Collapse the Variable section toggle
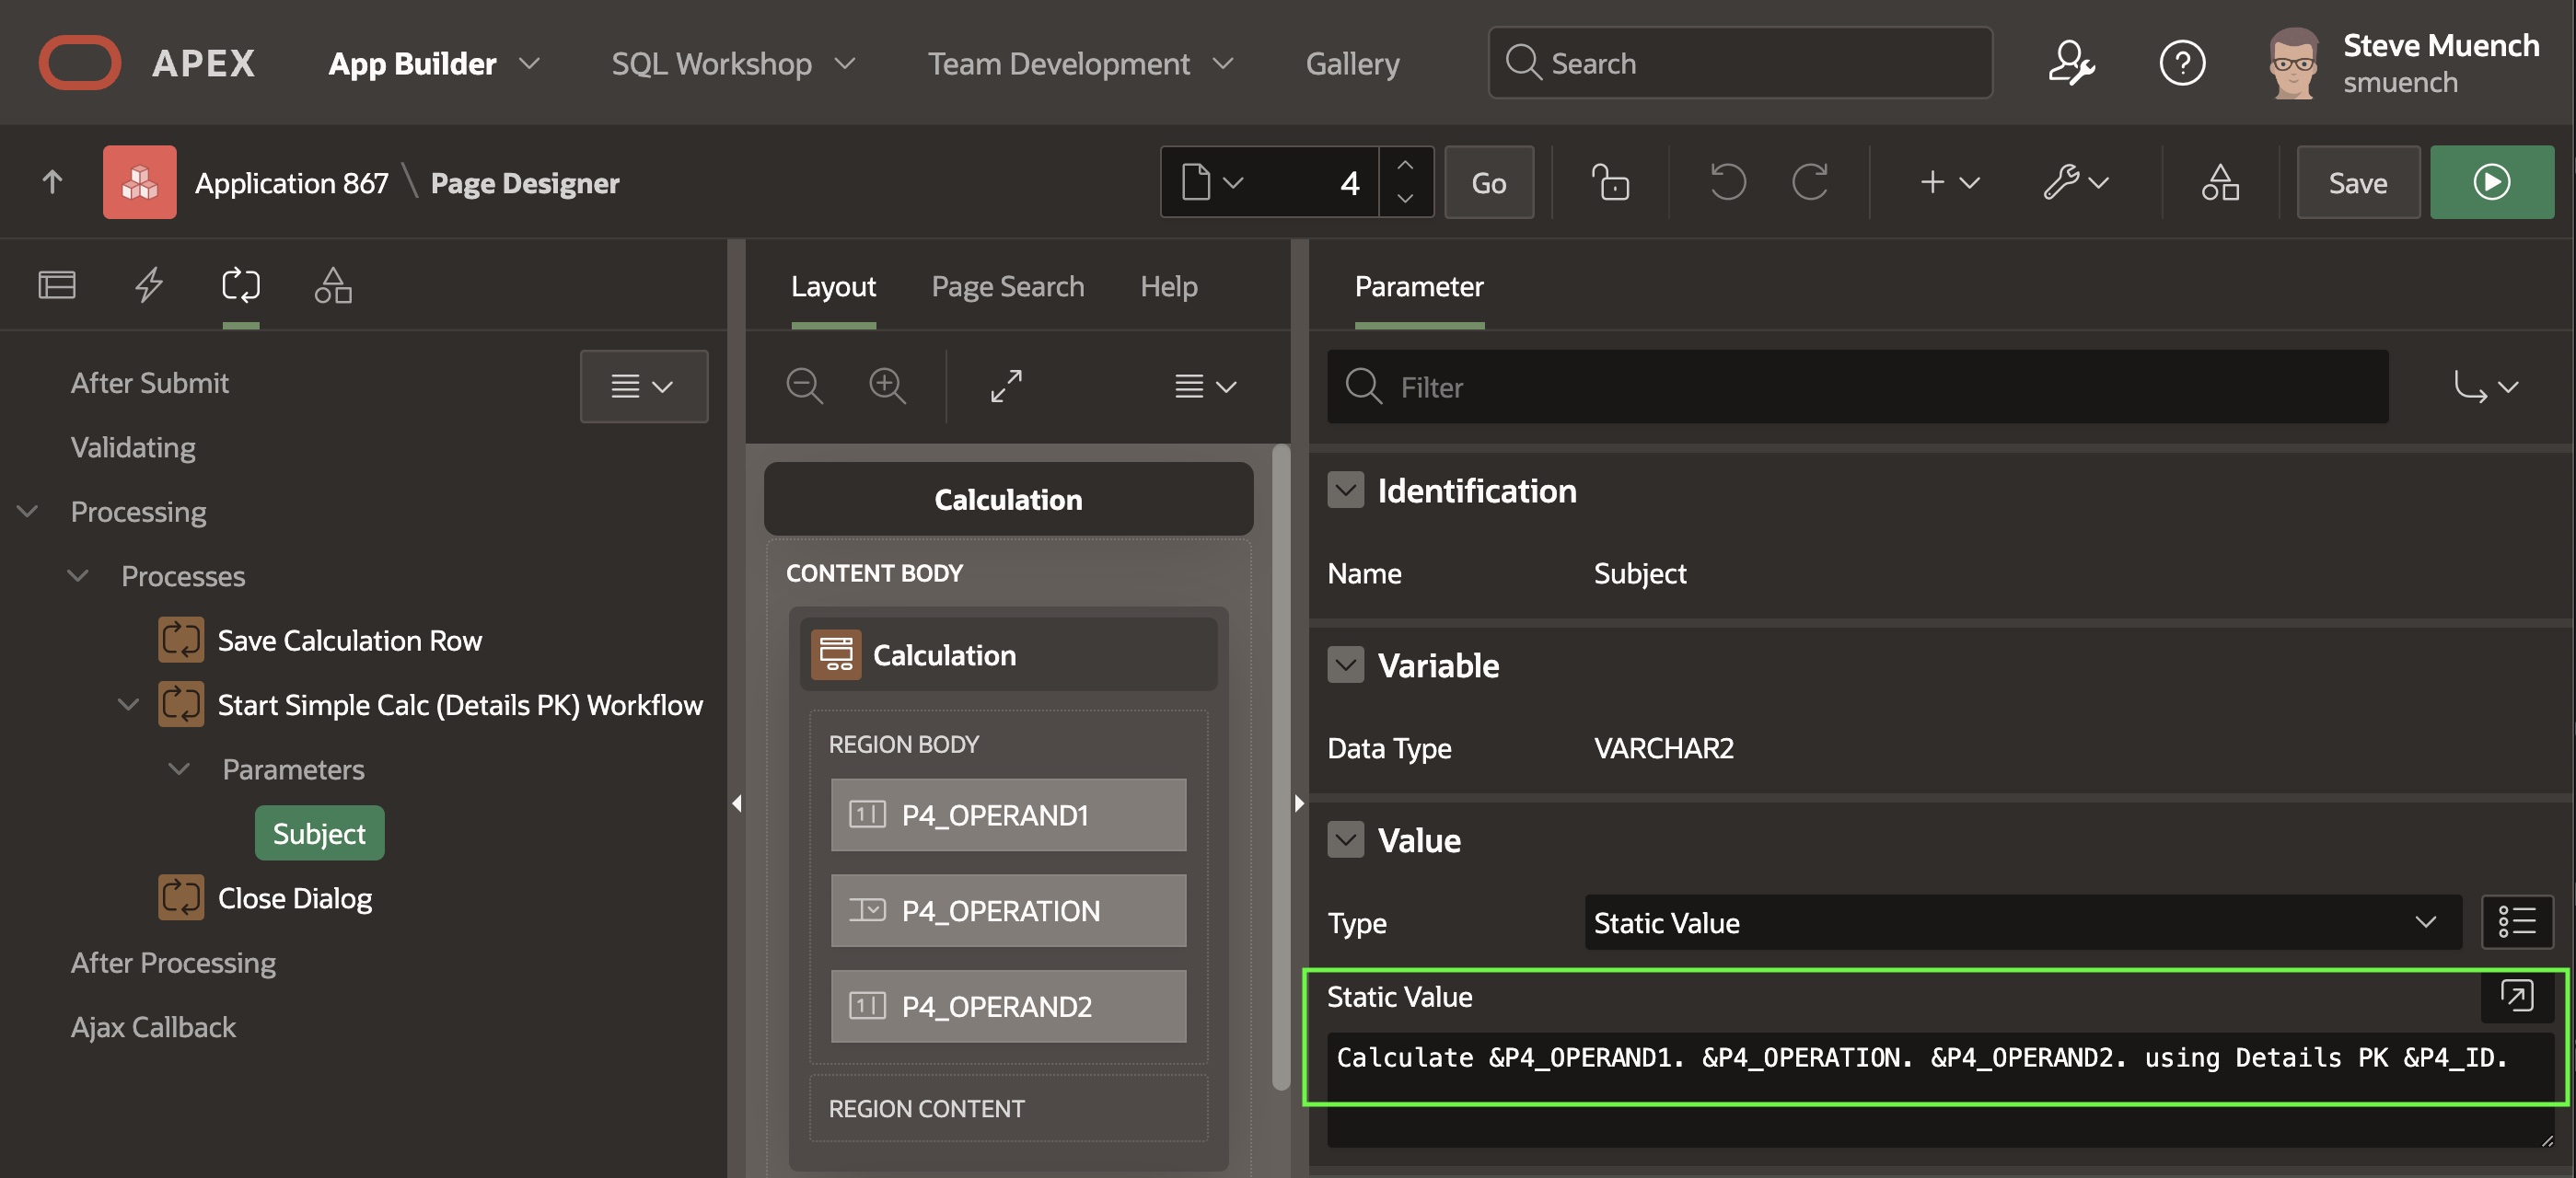Viewport: 2576px width, 1178px height. (x=1345, y=665)
